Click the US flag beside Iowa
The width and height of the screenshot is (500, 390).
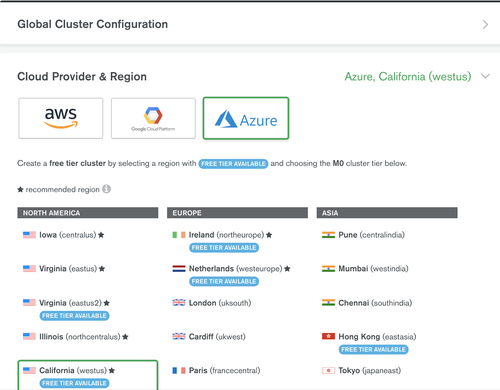click(x=29, y=235)
